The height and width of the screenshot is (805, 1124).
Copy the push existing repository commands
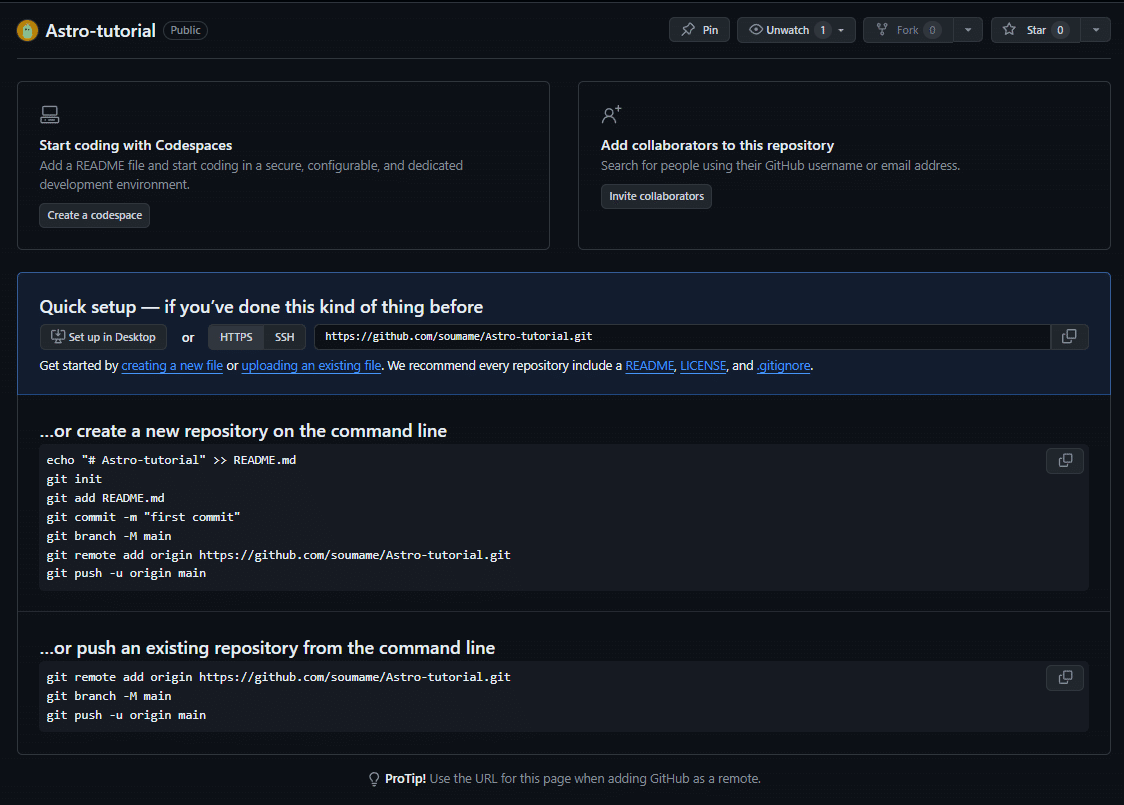(x=1065, y=678)
